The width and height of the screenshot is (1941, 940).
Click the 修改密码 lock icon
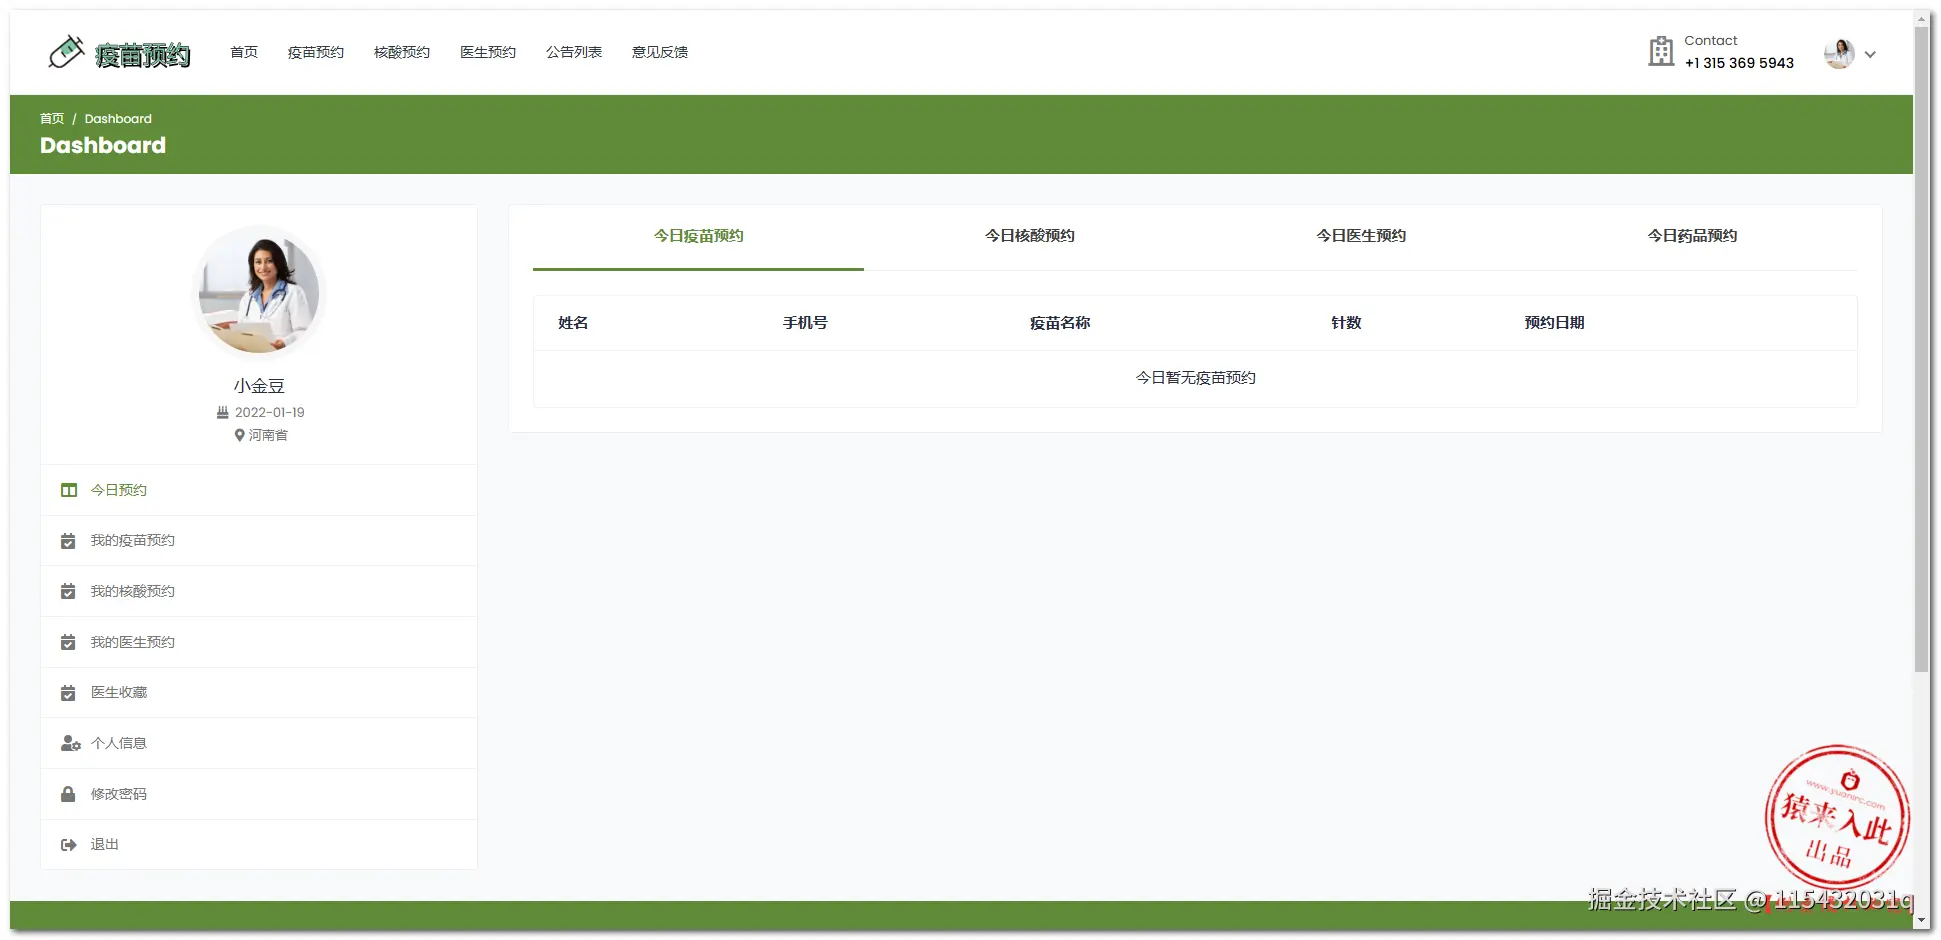click(68, 794)
